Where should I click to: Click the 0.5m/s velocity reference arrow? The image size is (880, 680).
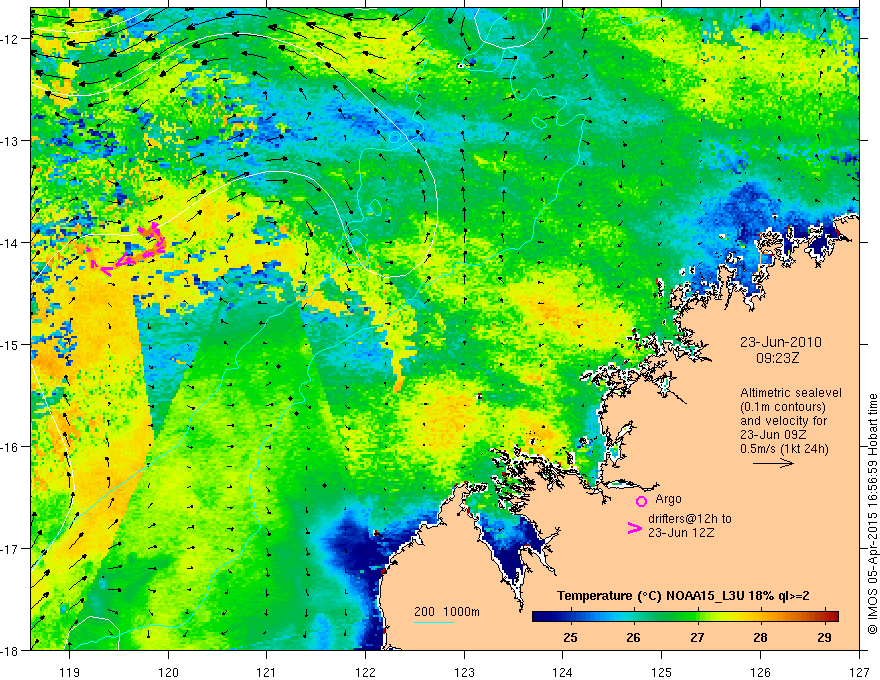click(773, 463)
